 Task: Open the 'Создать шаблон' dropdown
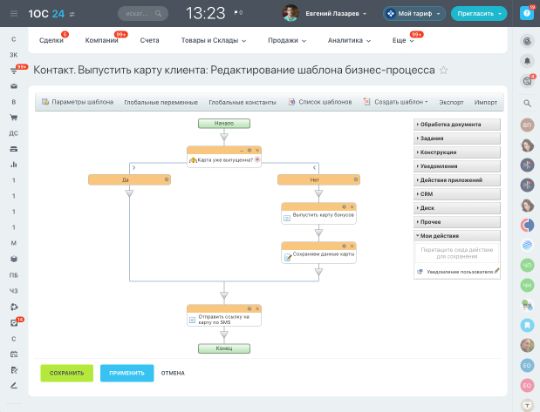396,102
